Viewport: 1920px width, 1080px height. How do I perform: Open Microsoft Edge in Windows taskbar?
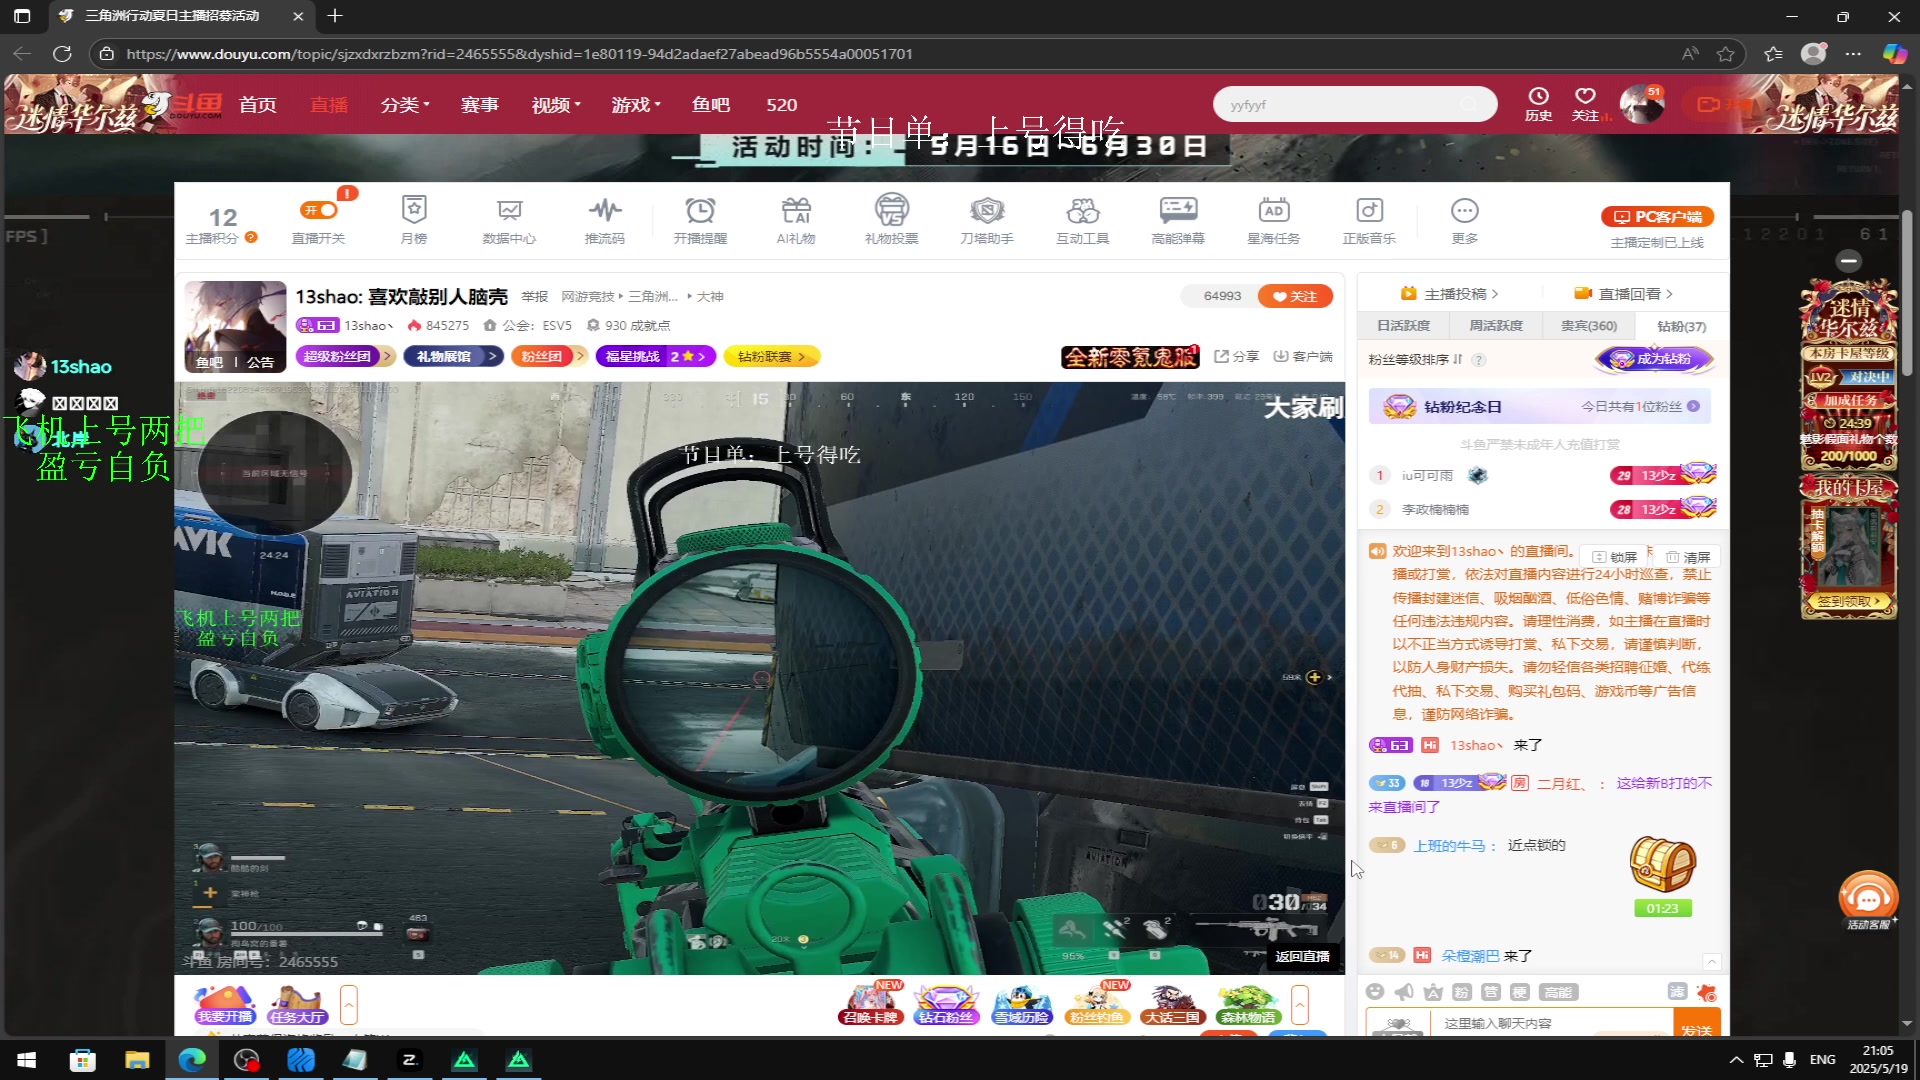click(192, 1059)
